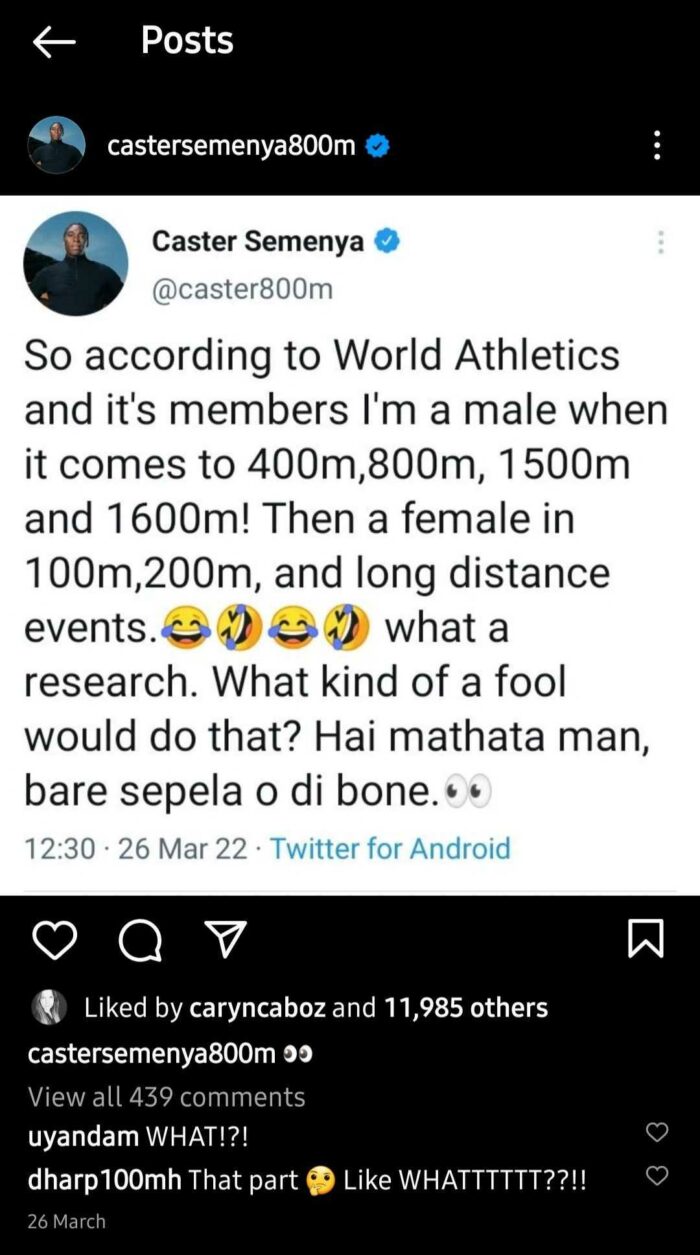Tap the blue verified badge next to Caster Semenya

(387, 242)
